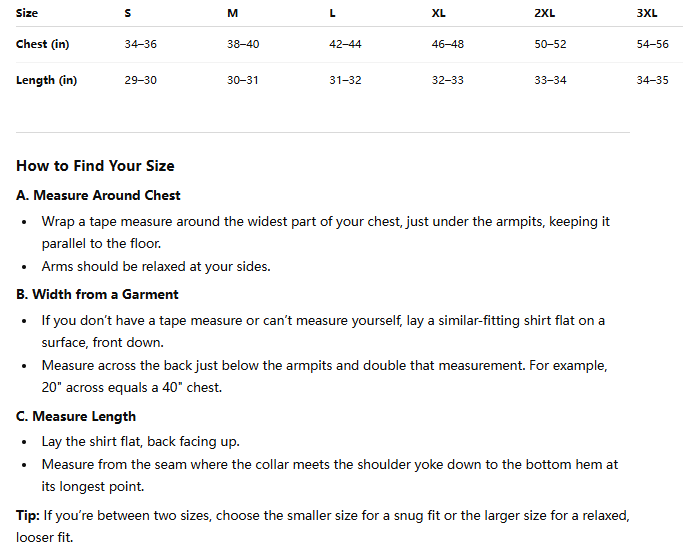Click the 38–40 chest value for M
683x550 pixels.
tap(243, 44)
